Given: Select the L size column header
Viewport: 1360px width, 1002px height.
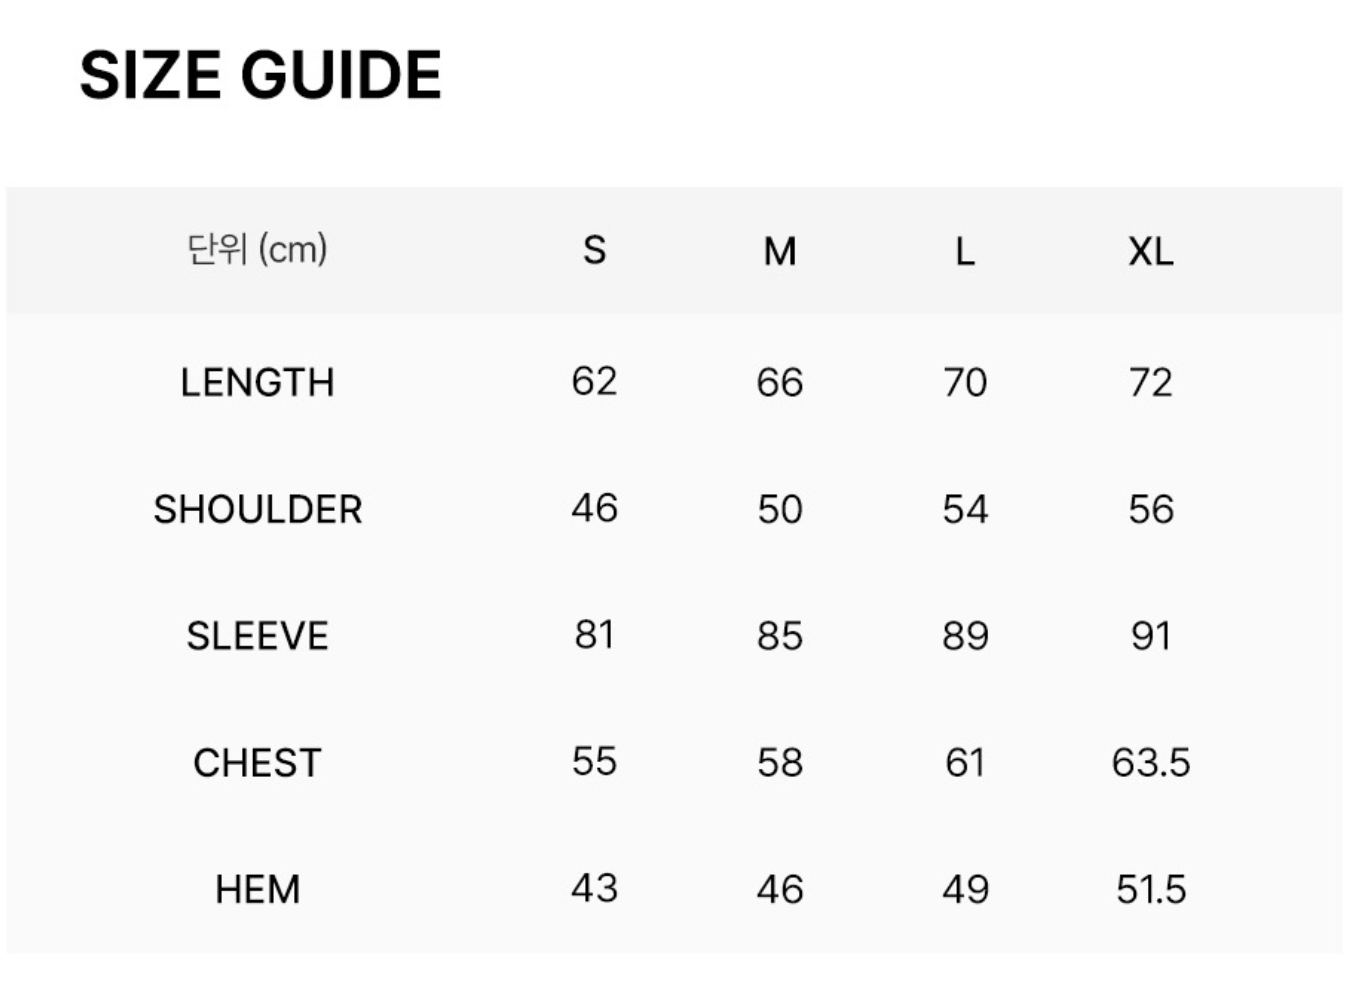Looking at the screenshot, I should coord(965,251).
